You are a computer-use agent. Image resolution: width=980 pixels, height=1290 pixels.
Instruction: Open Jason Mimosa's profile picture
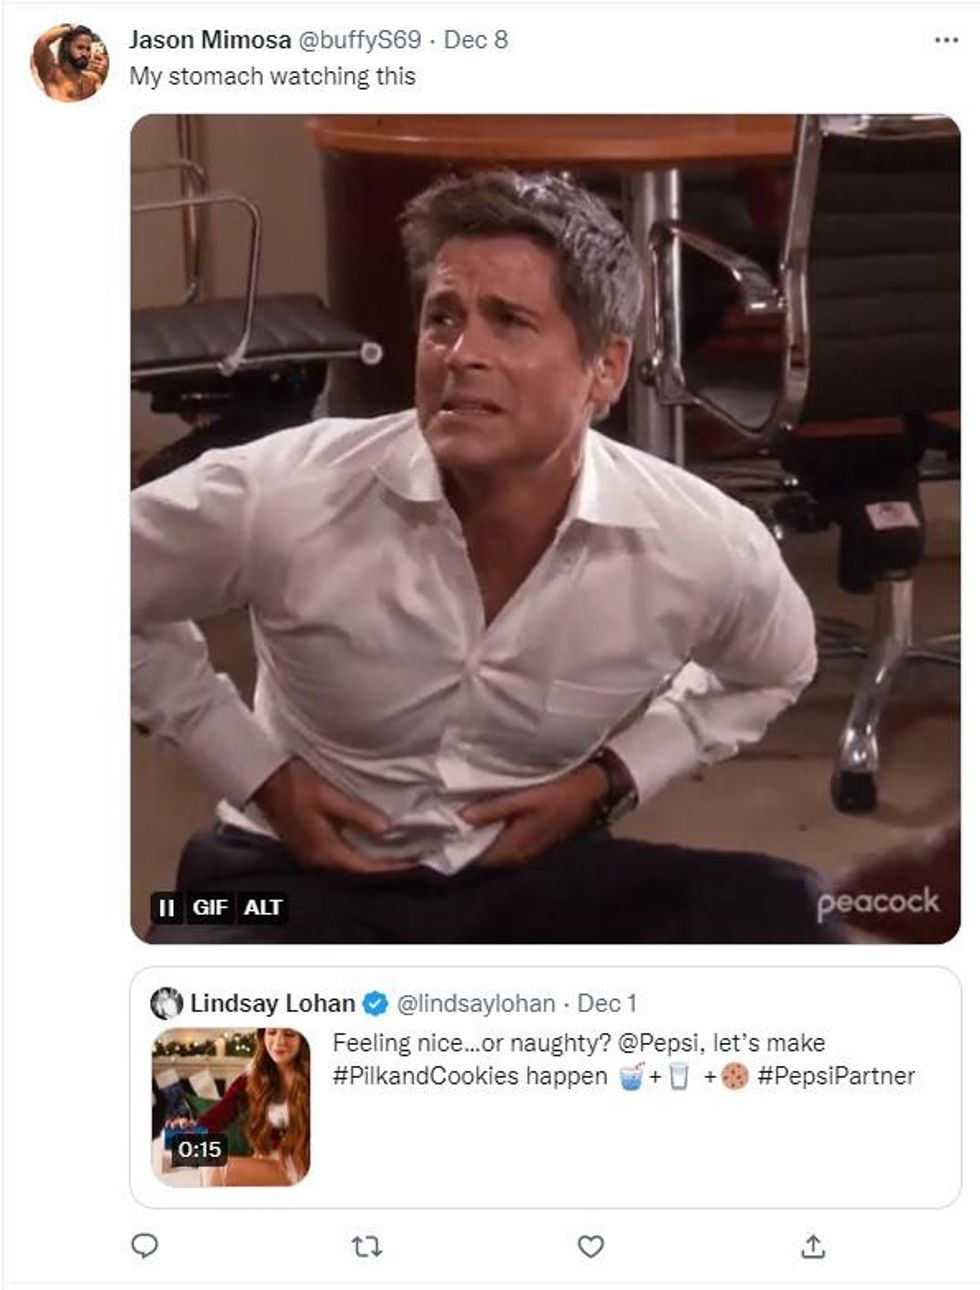(69, 62)
